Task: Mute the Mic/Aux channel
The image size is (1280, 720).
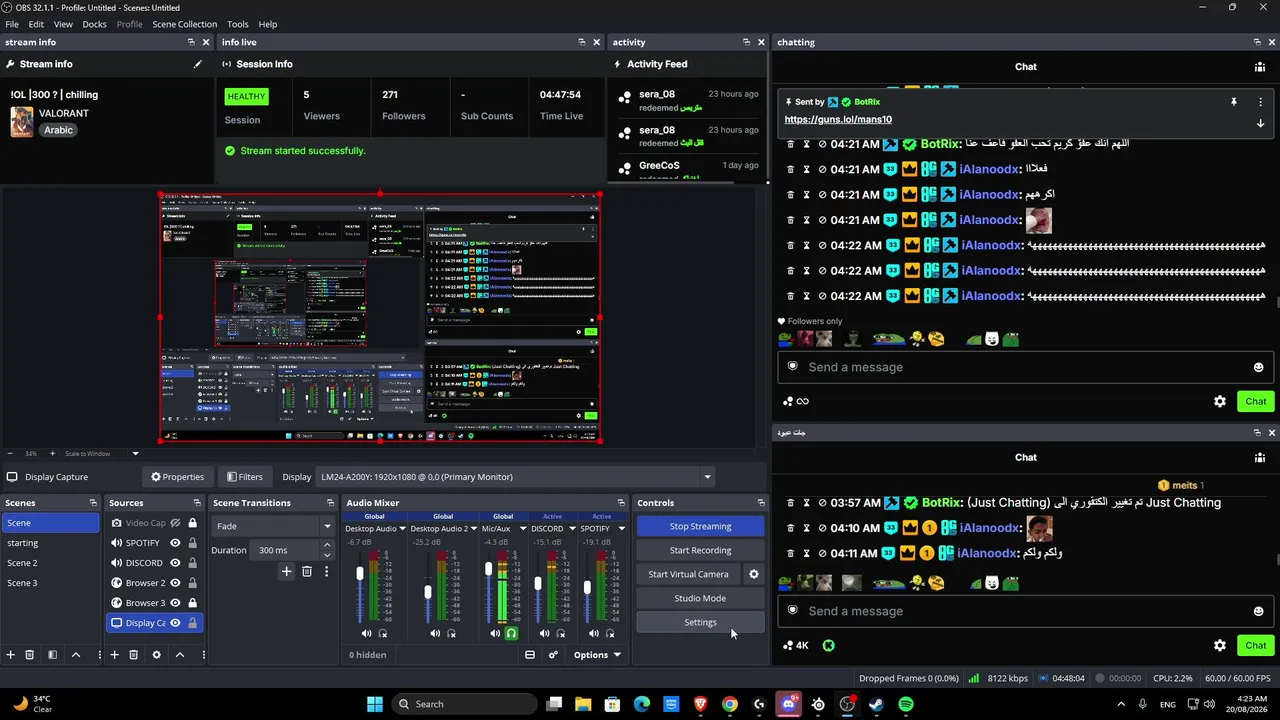Action: pyautogui.click(x=495, y=633)
